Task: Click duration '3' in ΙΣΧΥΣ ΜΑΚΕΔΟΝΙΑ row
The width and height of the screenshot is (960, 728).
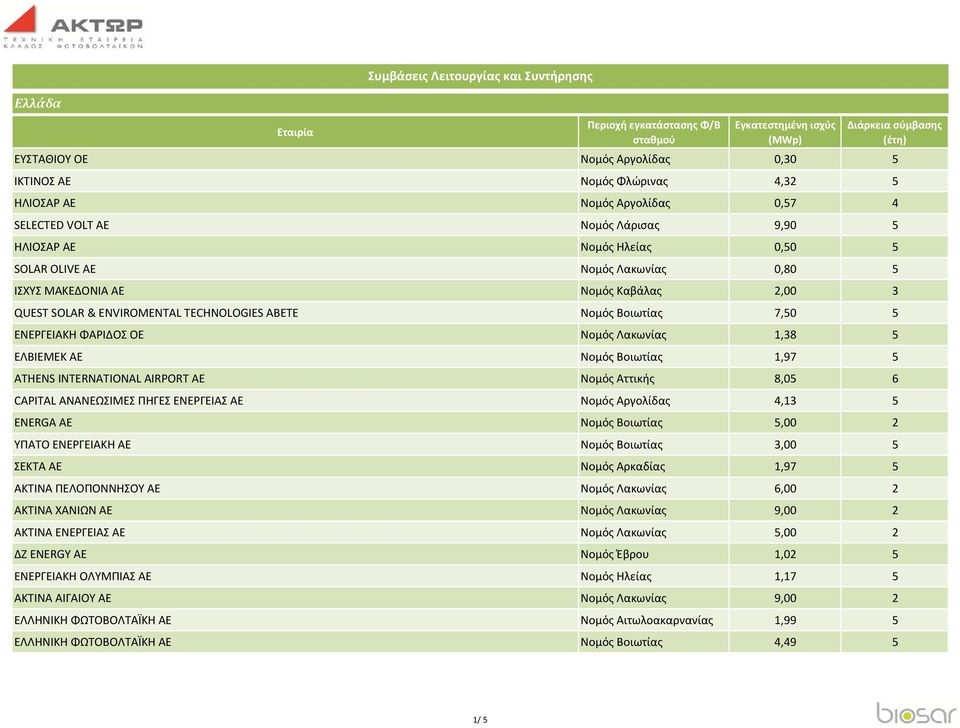Action: click(894, 291)
